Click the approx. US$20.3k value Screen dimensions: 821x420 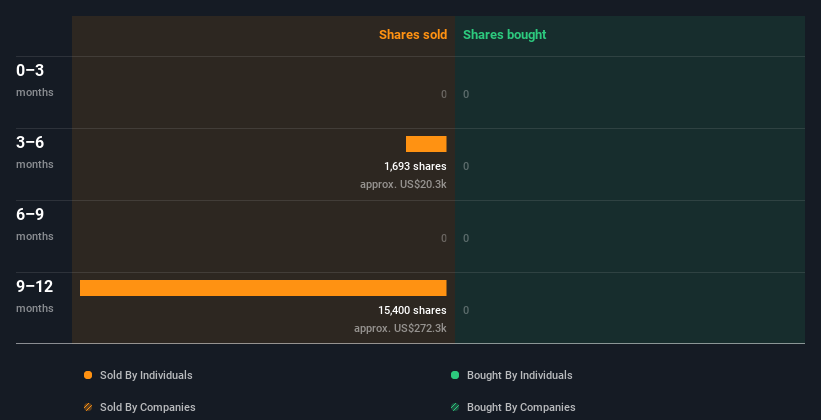coord(403,184)
